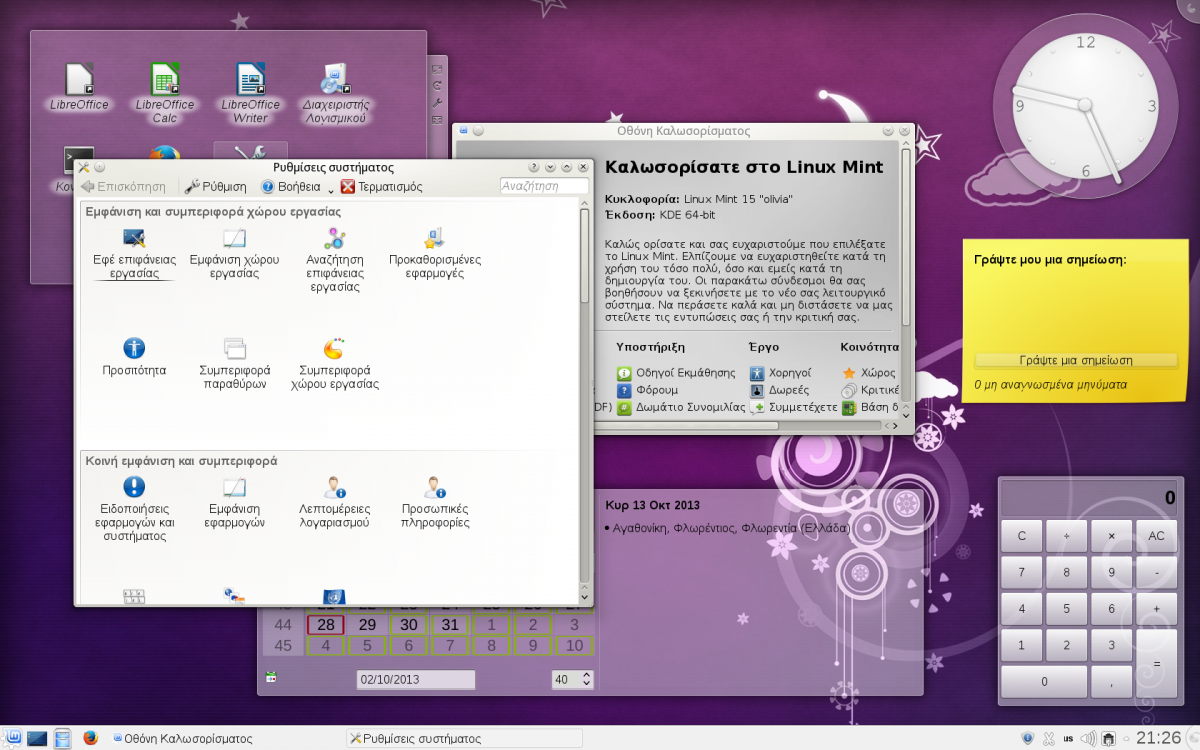
Task: Click the volume speaker icon in system tray
Action: (x=1089, y=738)
